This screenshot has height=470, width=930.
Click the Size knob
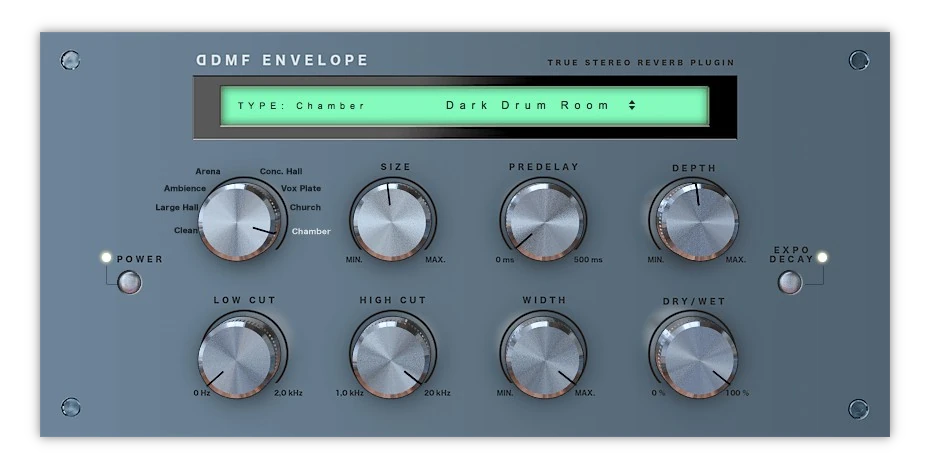[x=393, y=220]
